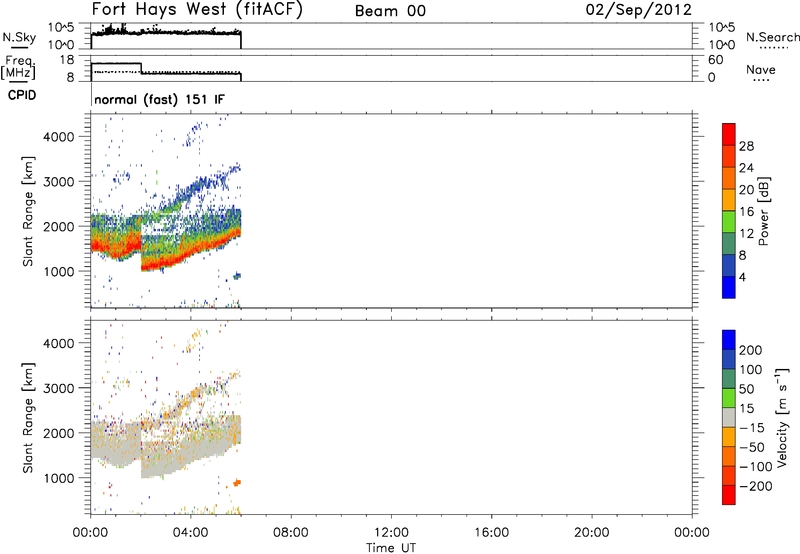Click the 'Beam 00' label

(x=390, y=11)
